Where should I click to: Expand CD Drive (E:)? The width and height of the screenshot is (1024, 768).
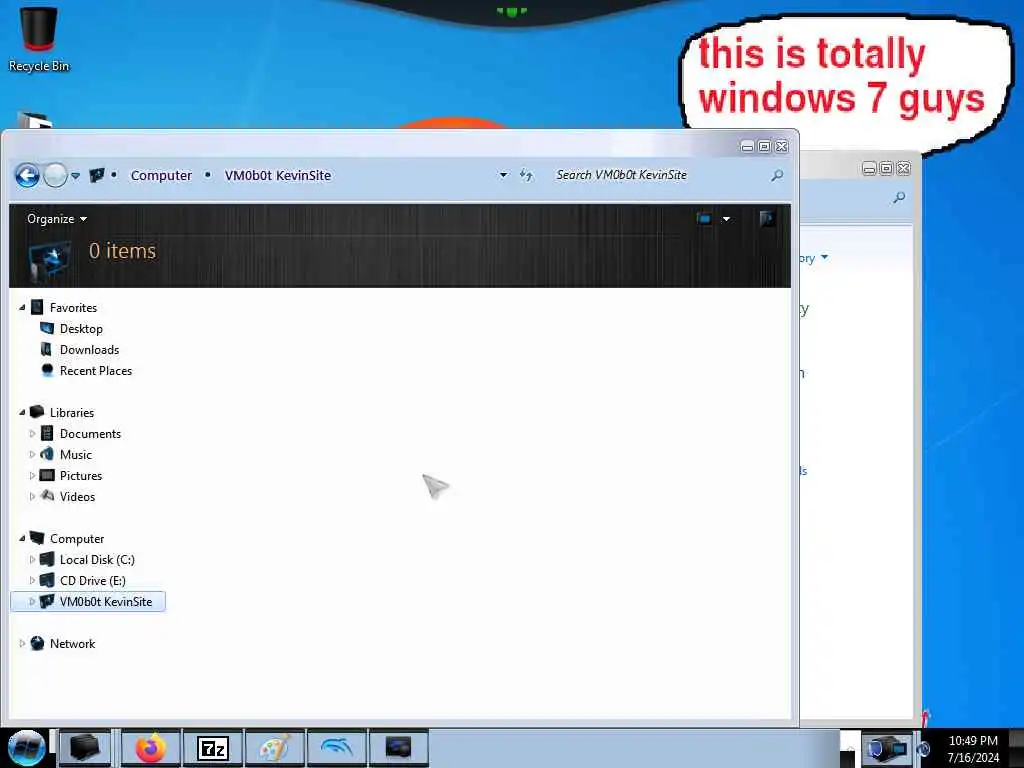tap(32, 581)
